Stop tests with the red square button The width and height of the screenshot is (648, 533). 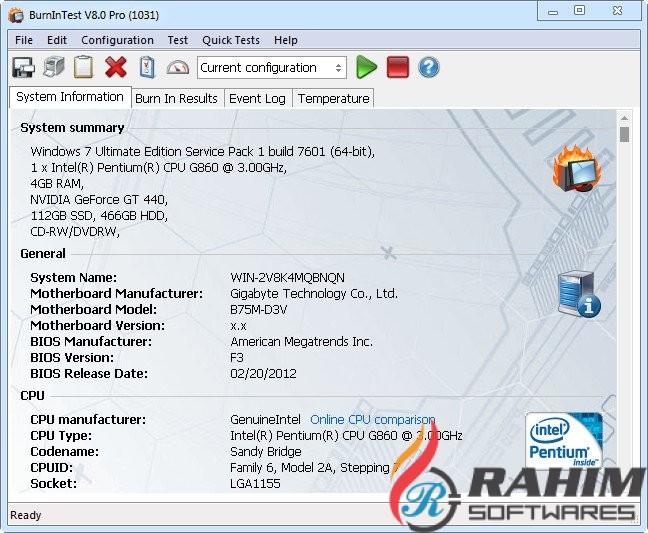click(398, 68)
